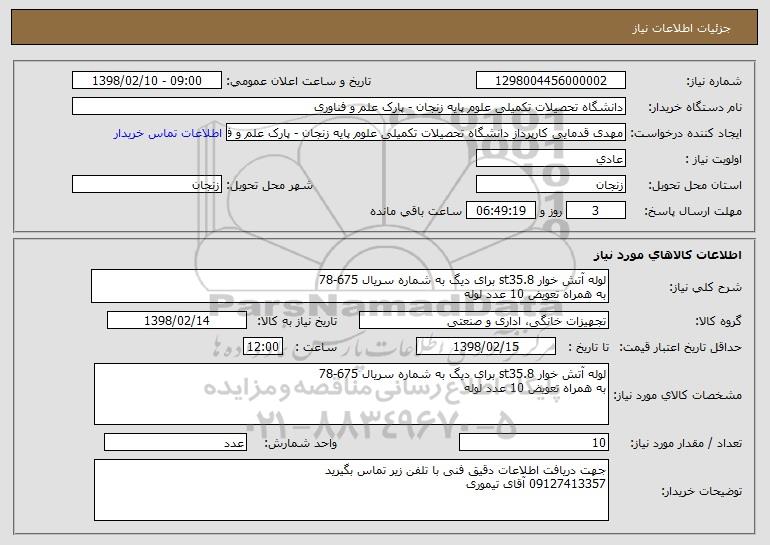The image size is (770, 545).
Task: Click the quantity field showing 10
Action: (534, 443)
